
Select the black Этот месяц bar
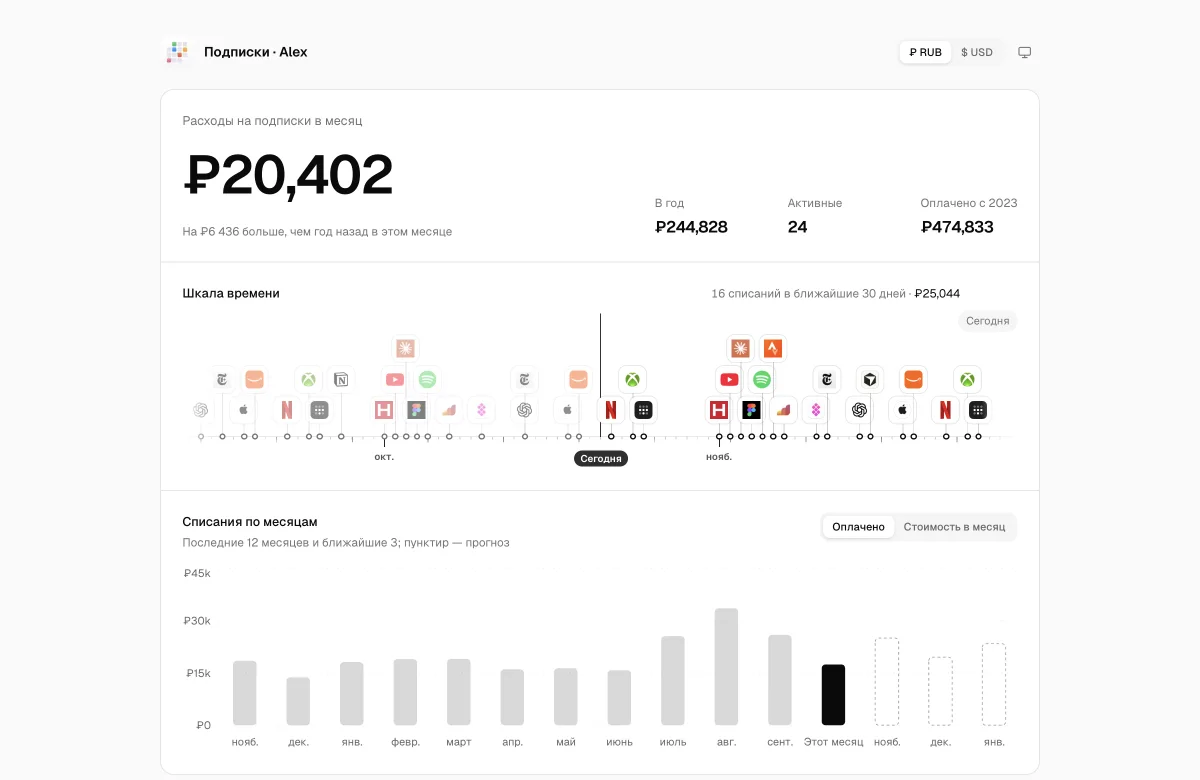[833, 695]
